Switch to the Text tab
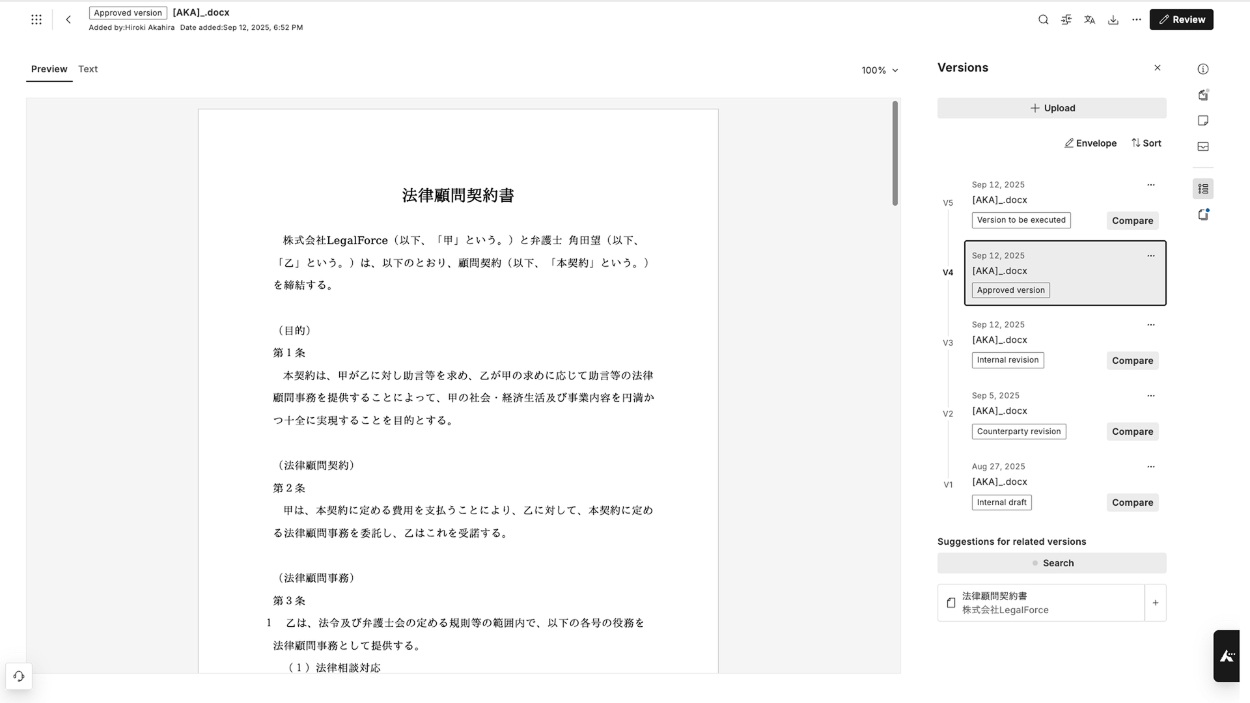This screenshot has width=1250, height=703. [88, 69]
